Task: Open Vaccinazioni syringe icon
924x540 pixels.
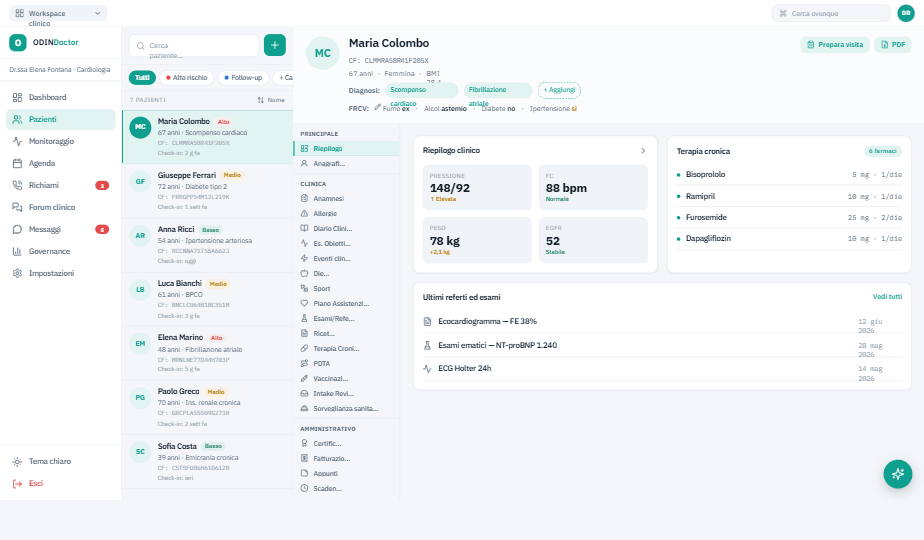Action: coord(304,378)
